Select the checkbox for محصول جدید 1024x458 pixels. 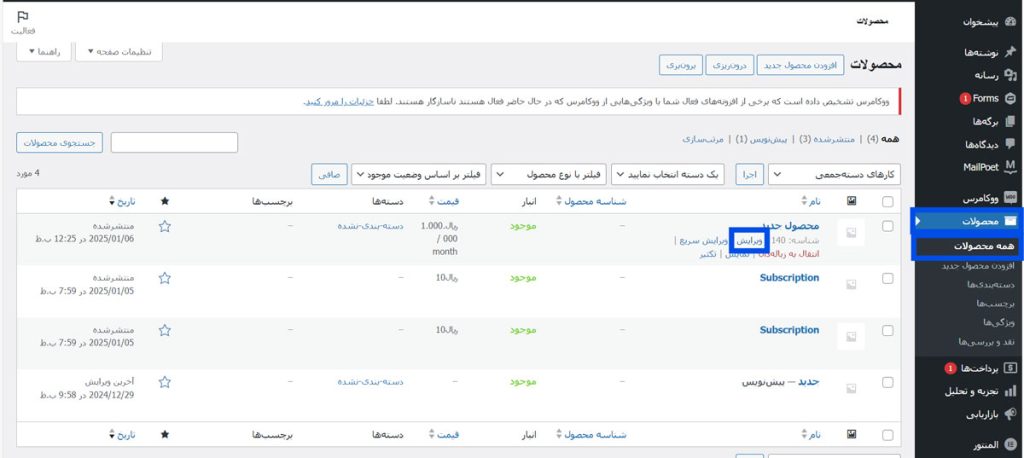888,226
